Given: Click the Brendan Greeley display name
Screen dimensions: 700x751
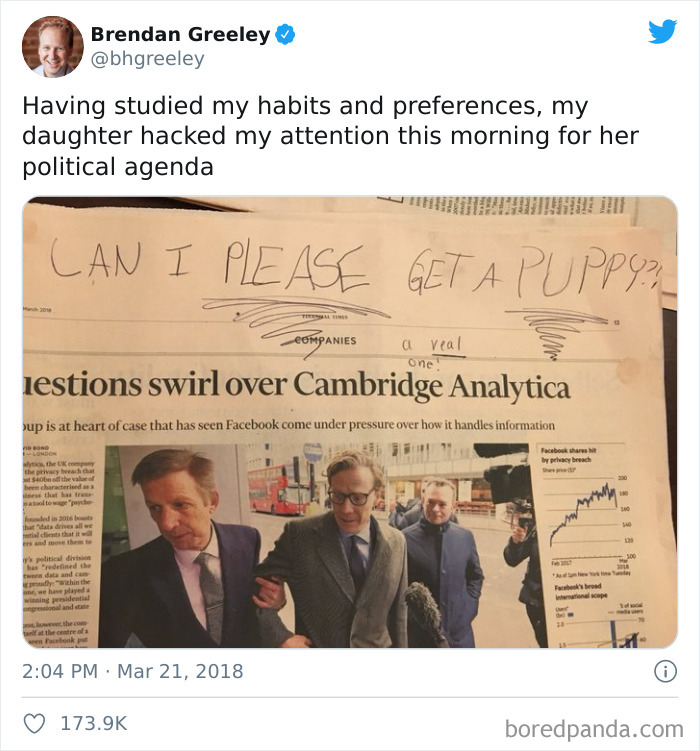Looking at the screenshot, I should click(181, 34).
